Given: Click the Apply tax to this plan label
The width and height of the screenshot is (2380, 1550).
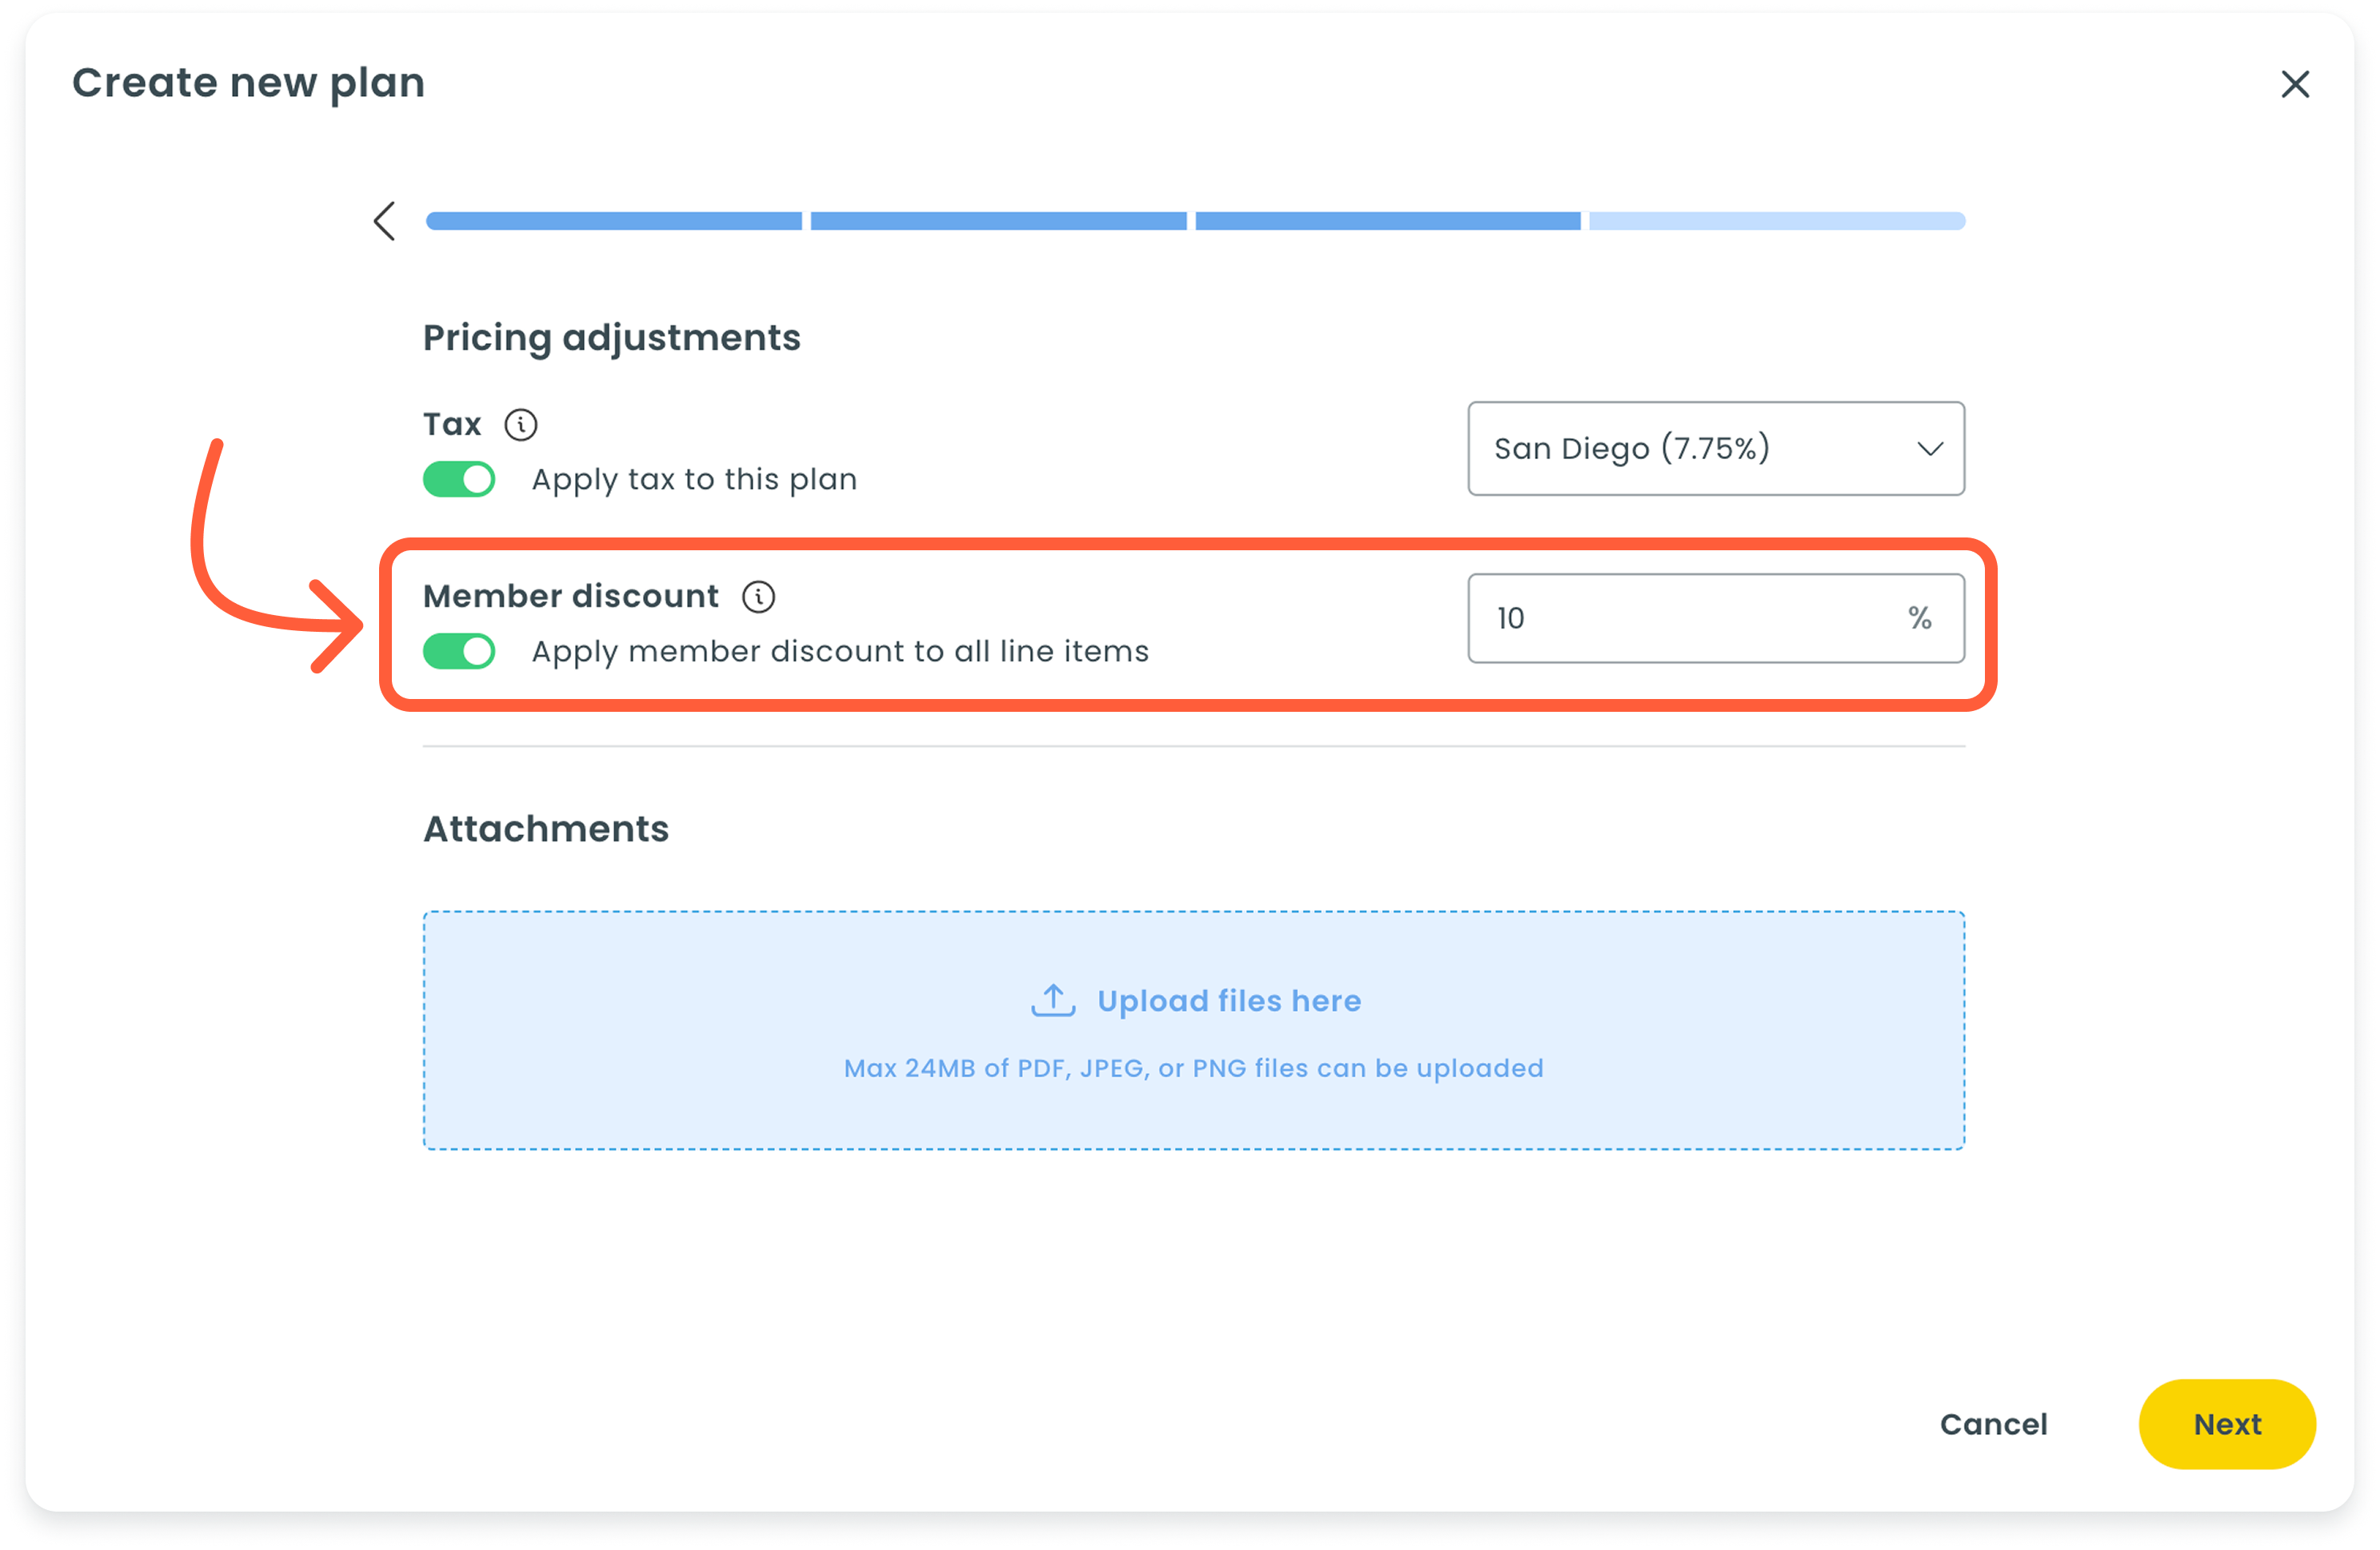Looking at the screenshot, I should pyautogui.click(x=694, y=480).
